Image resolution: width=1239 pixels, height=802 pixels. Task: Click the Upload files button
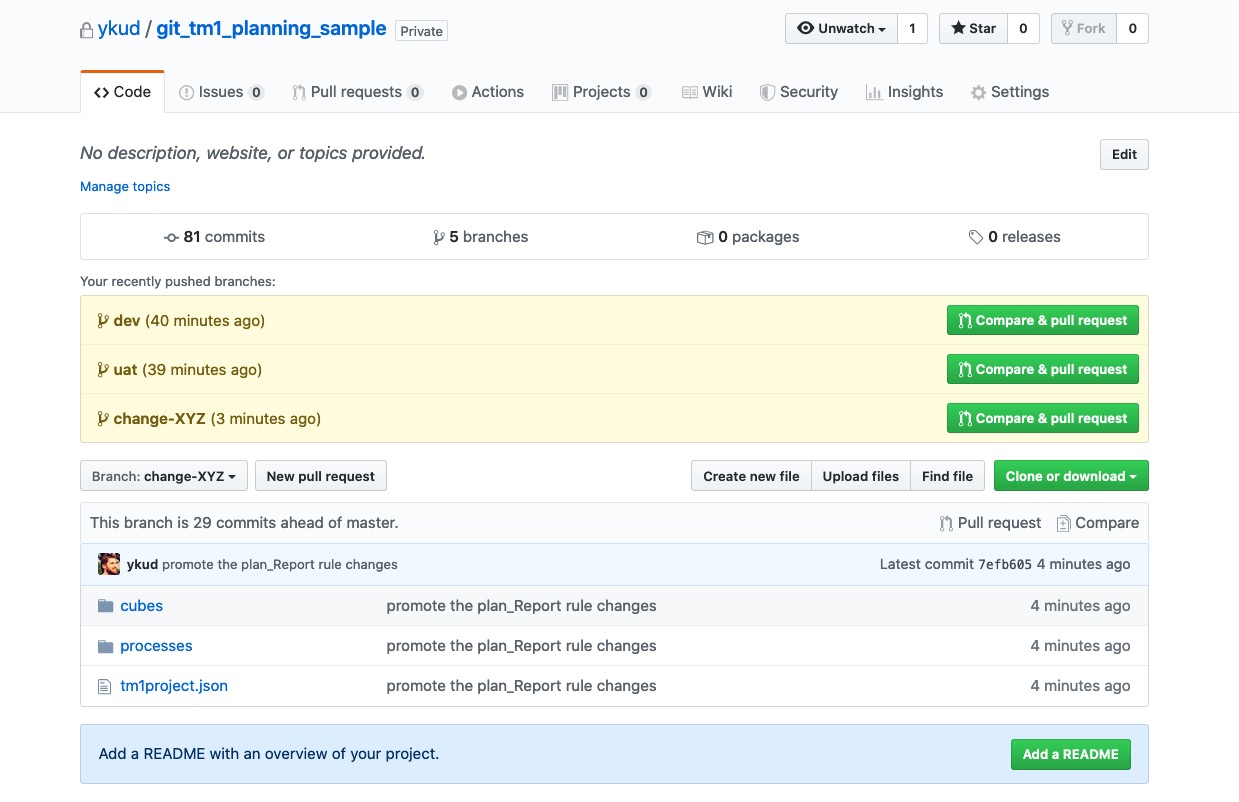pyautogui.click(x=861, y=476)
